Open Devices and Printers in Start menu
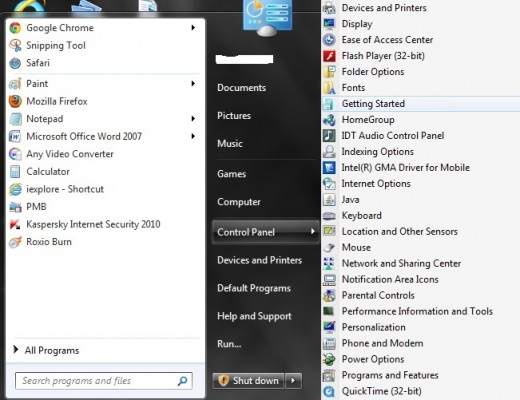The height and width of the screenshot is (400, 520). (x=260, y=260)
